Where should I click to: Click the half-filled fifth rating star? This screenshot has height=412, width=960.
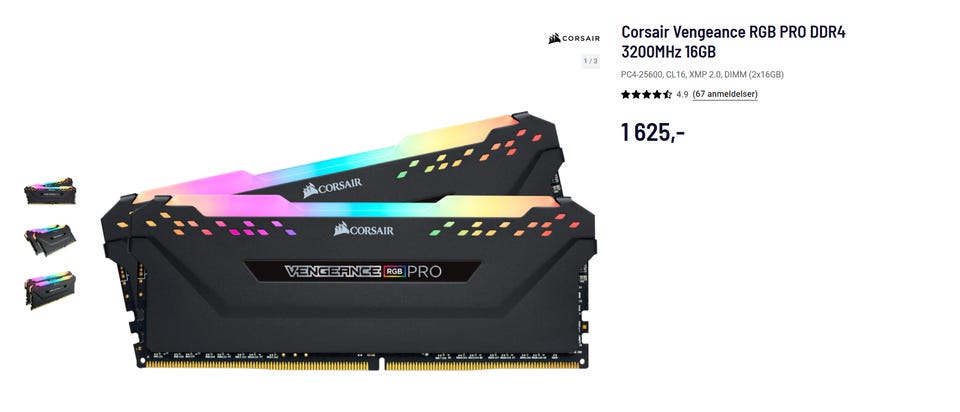667,94
